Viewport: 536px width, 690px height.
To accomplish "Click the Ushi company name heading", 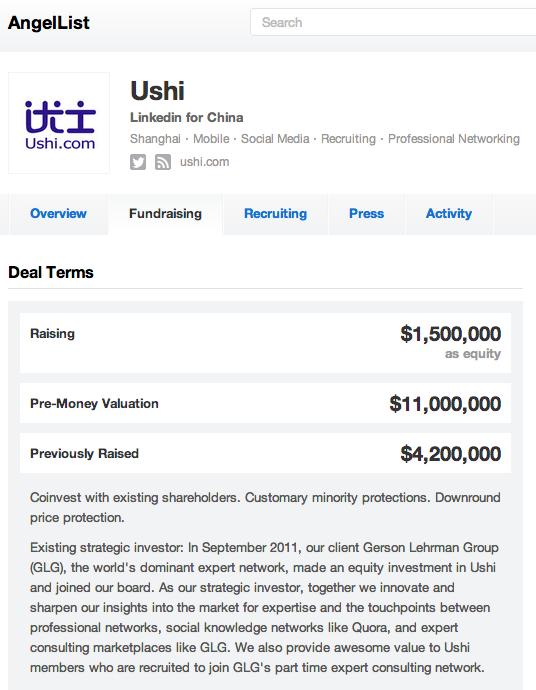I will [x=157, y=91].
